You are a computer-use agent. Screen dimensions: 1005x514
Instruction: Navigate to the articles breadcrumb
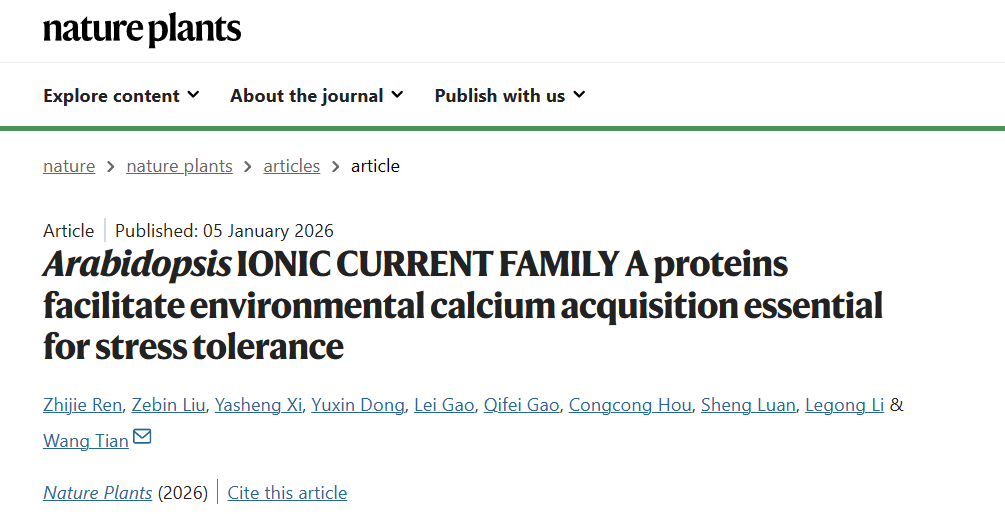coord(291,166)
